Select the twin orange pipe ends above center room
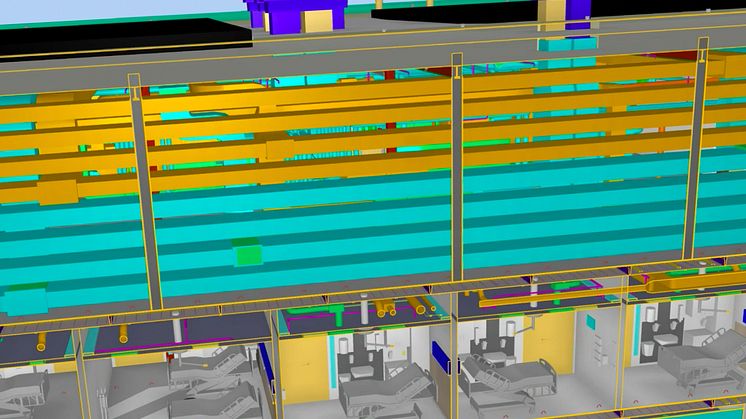746x419 pixels. point(386,312)
